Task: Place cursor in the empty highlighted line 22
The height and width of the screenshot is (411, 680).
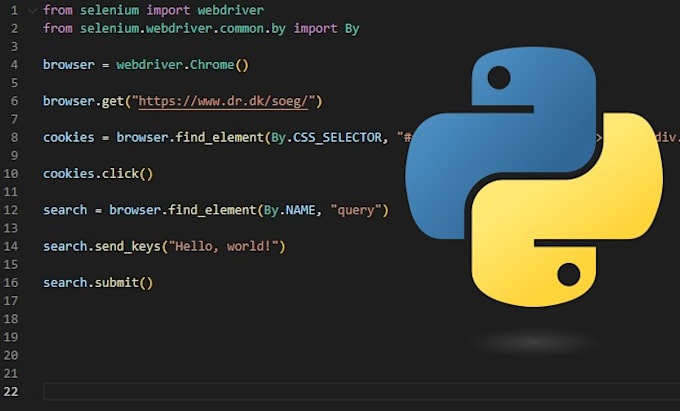Action: coord(361,391)
